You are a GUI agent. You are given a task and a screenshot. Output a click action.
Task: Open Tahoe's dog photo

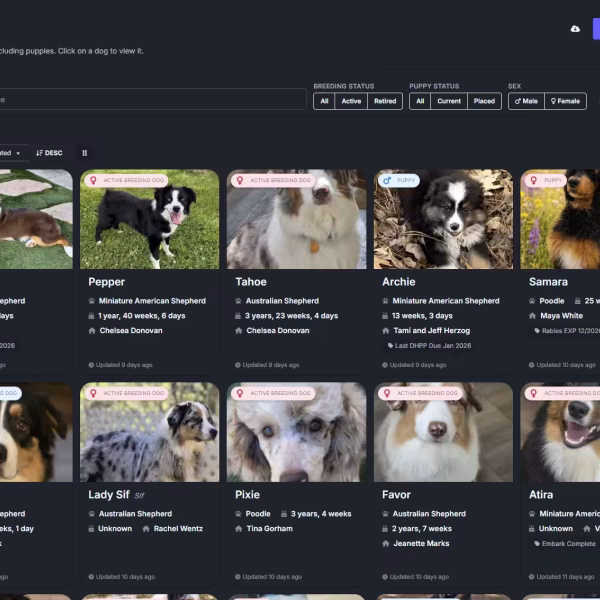tap(296, 219)
